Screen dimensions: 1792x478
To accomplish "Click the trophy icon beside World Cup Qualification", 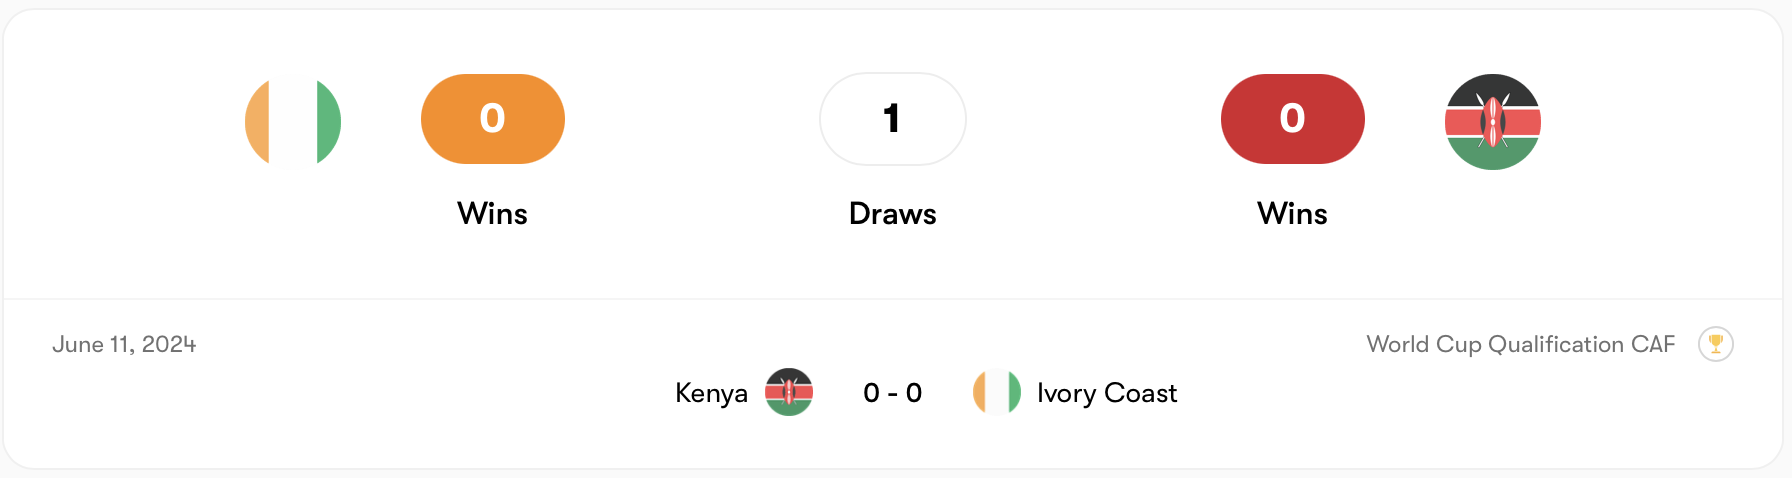I will [1715, 344].
